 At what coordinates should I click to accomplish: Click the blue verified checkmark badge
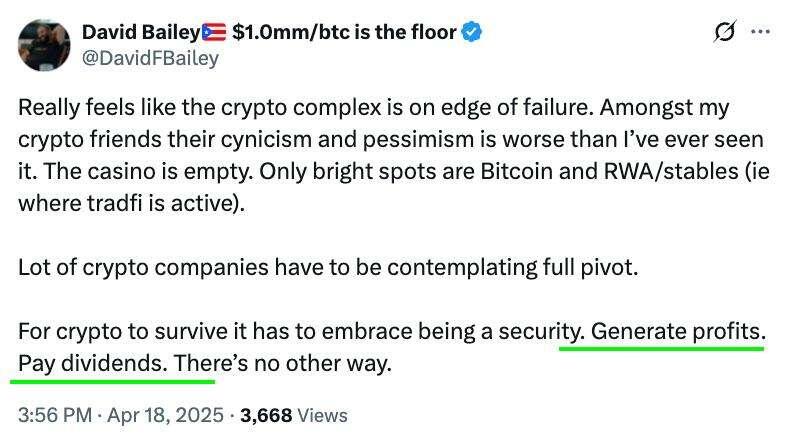[x=472, y=32]
